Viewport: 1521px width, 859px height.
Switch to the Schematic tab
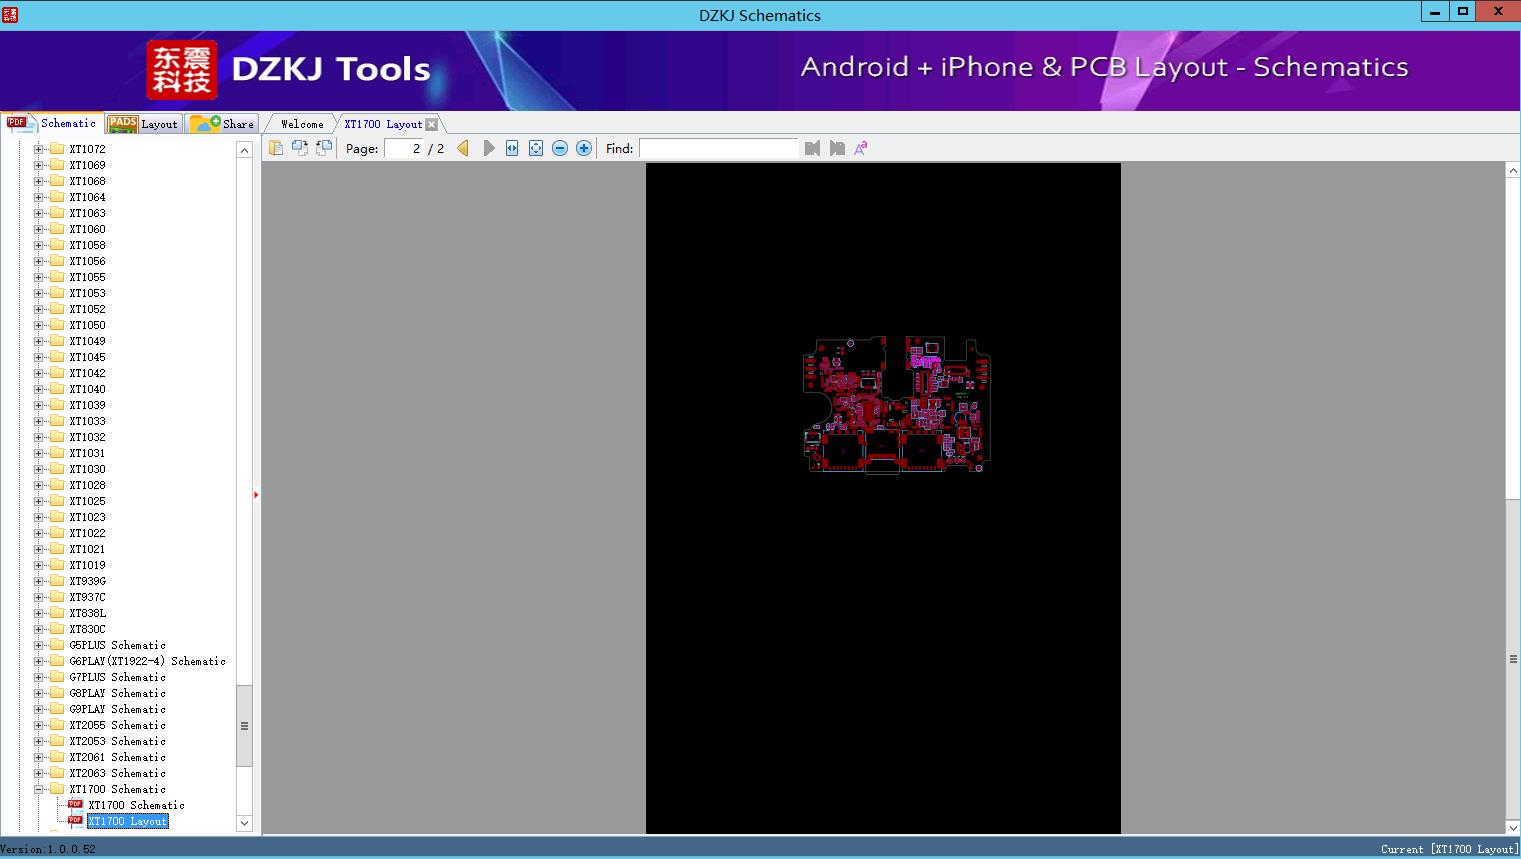coord(52,123)
